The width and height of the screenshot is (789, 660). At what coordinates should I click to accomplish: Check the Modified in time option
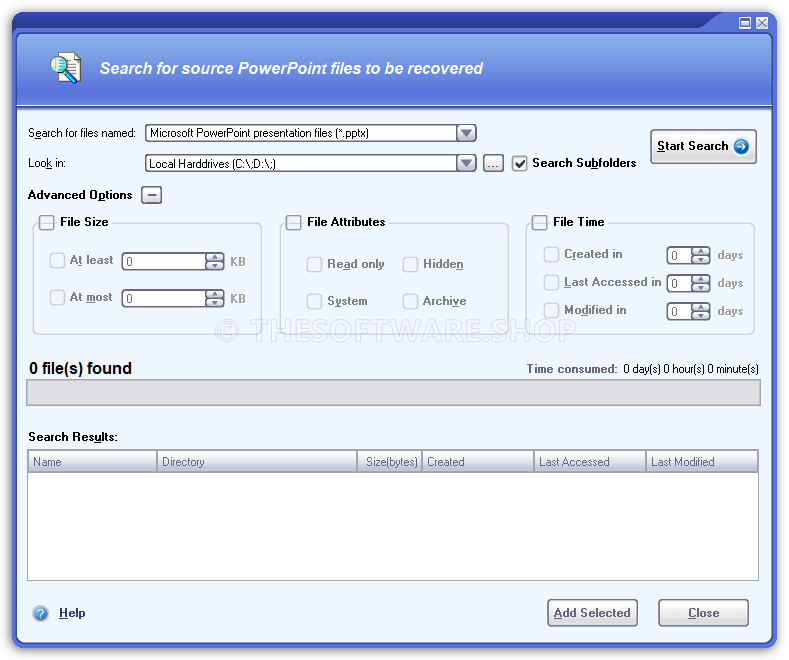[x=551, y=310]
